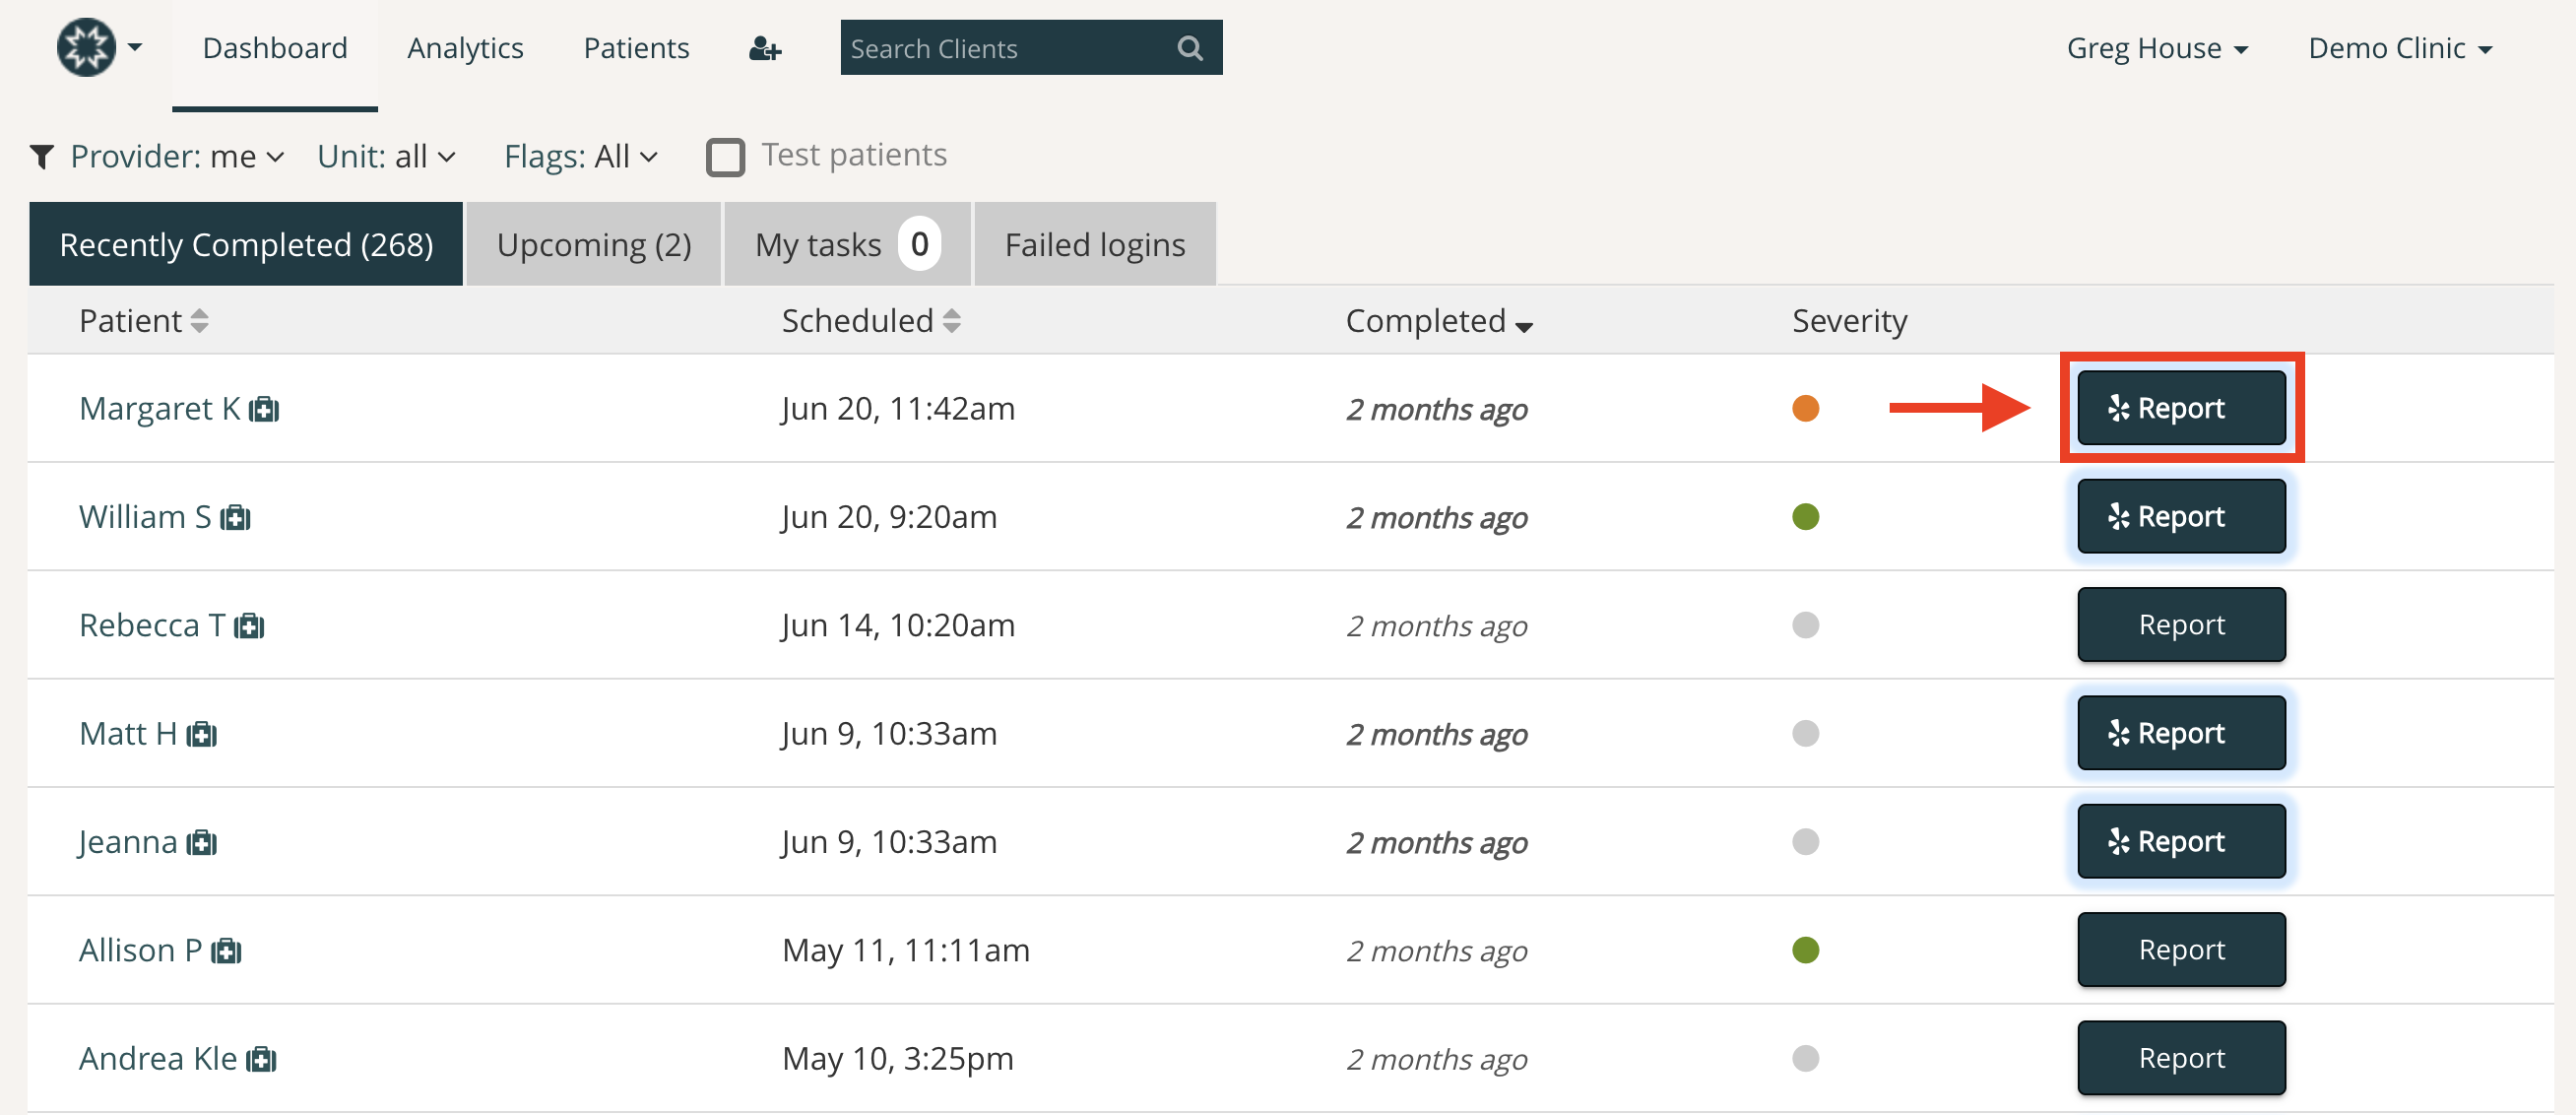Click the orange severity dot for Margaret K
The image size is (2576, 1115).
[x=1805, y=408]
